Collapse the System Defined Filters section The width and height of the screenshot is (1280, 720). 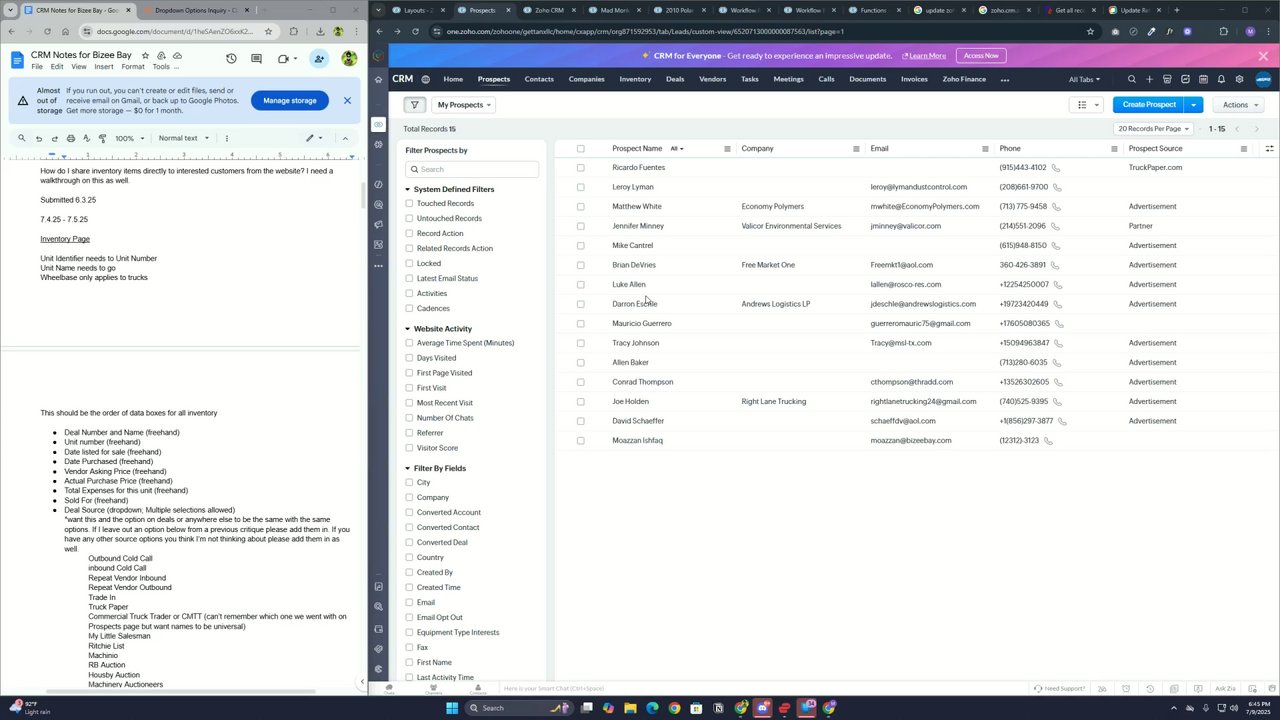(408, 189)
